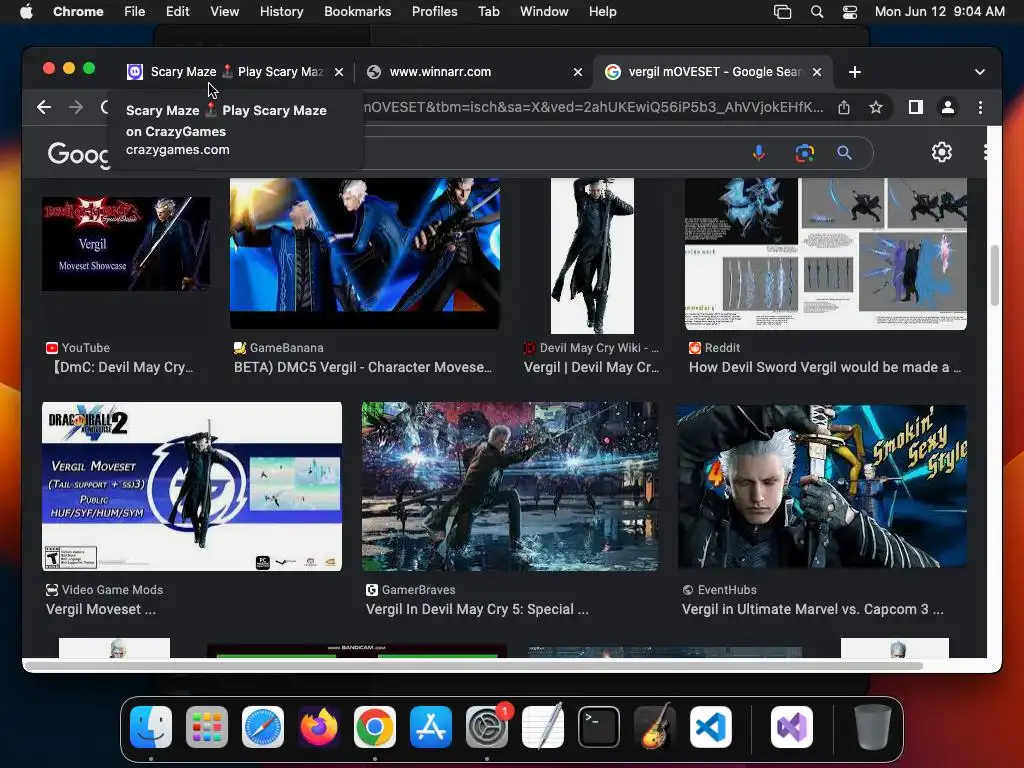Screen dimensions: 1024x768
Task: Go back with the browser back arrow
Action: coord(44,107)
